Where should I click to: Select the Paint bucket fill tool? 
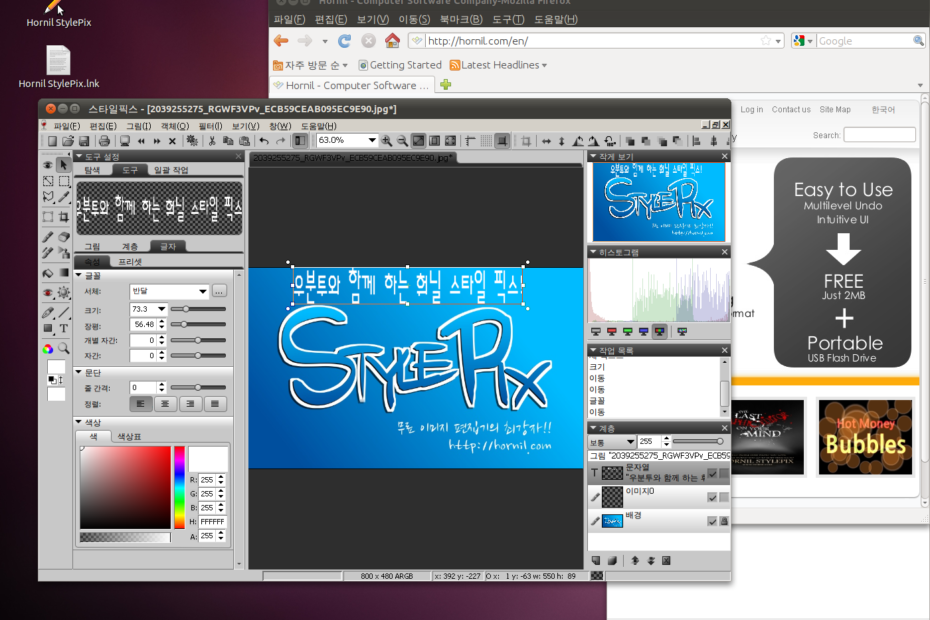tap(48, 273)
